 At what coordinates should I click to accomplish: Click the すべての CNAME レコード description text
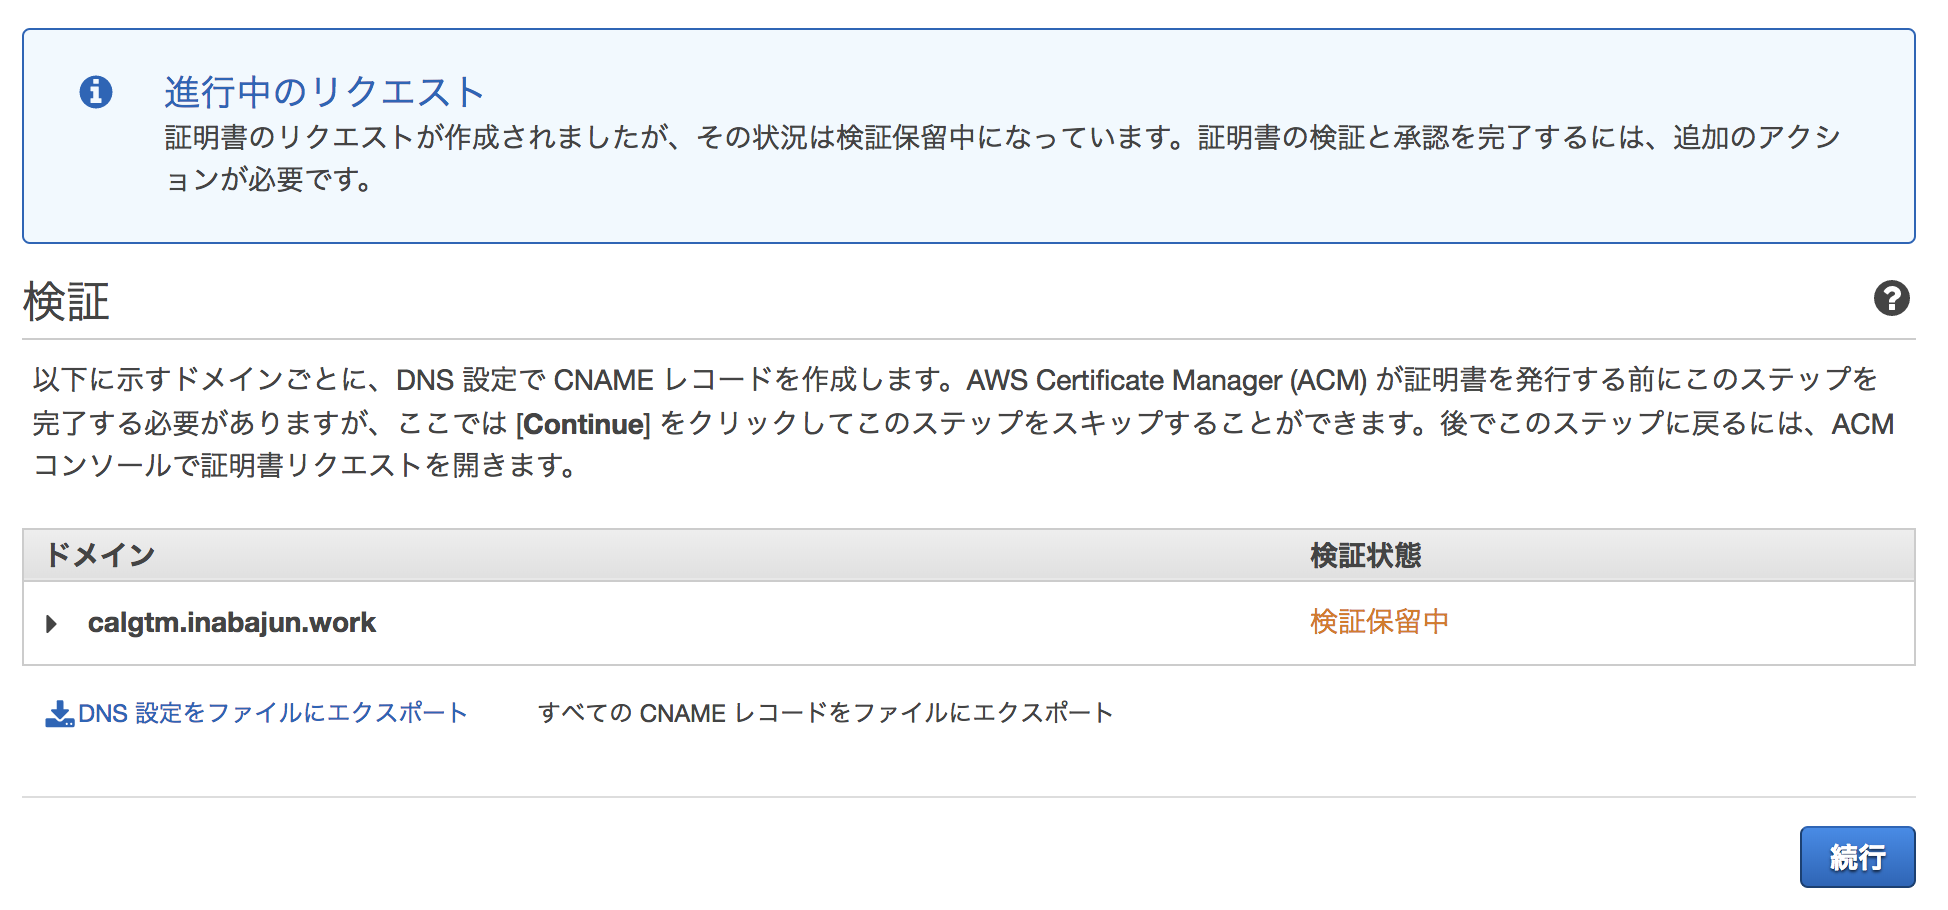point(825,713)
